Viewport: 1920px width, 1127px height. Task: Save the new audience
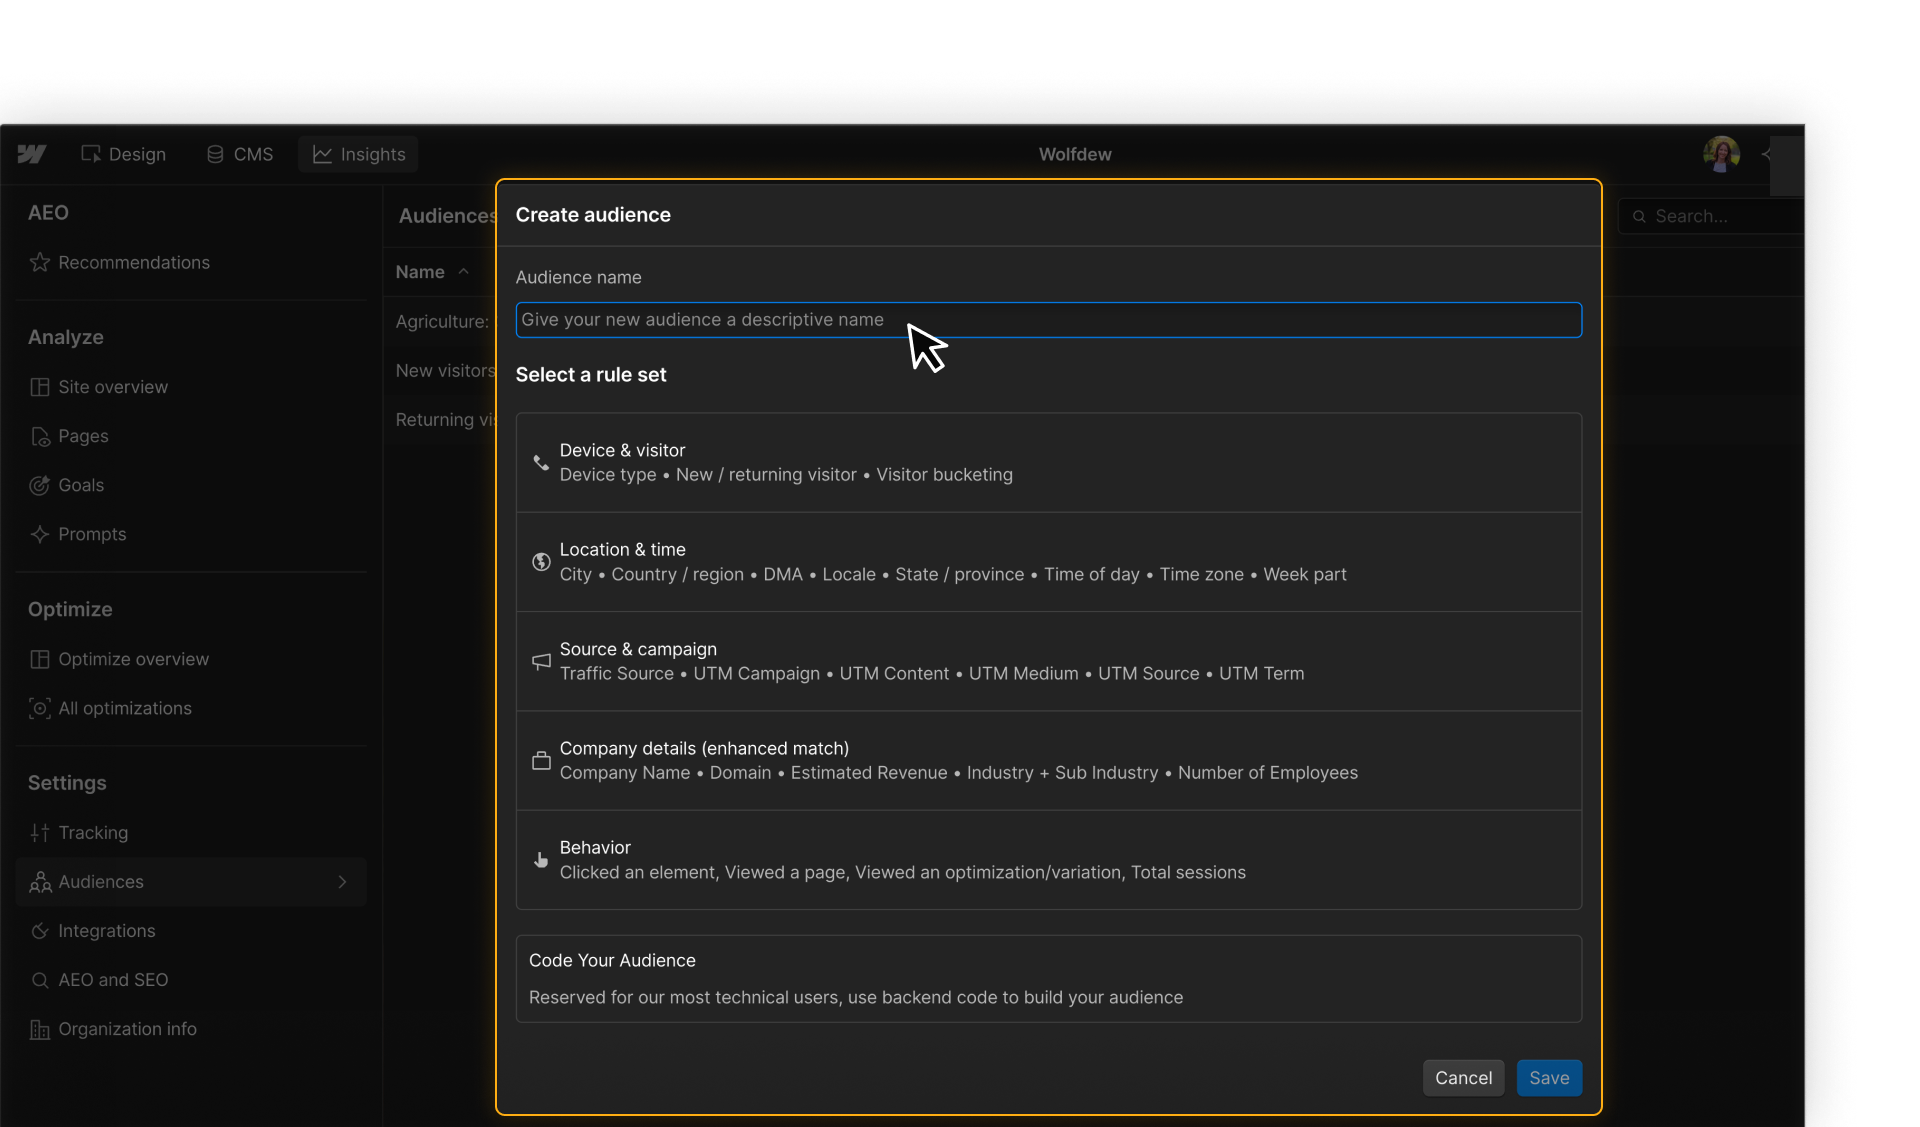[1549, 1078]
